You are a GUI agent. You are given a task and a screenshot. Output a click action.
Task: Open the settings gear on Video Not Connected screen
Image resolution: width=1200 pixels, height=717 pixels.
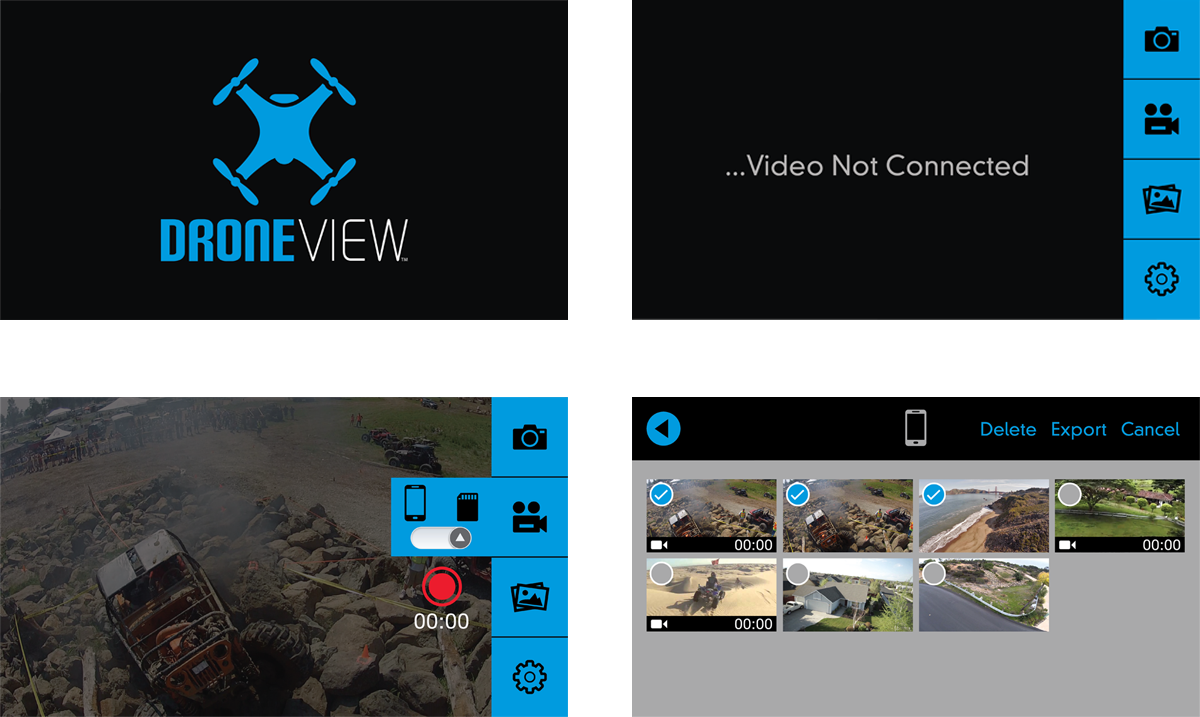1161,280
